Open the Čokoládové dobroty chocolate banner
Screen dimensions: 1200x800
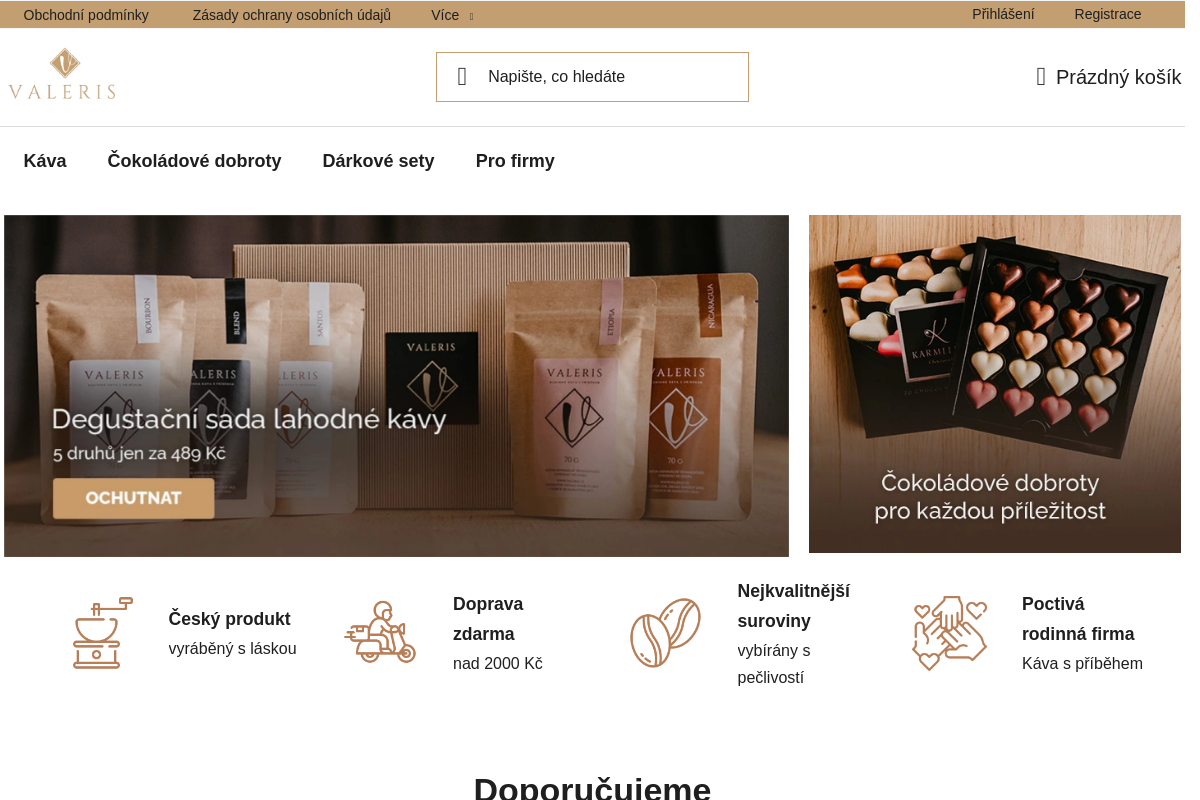pos(995,384)
